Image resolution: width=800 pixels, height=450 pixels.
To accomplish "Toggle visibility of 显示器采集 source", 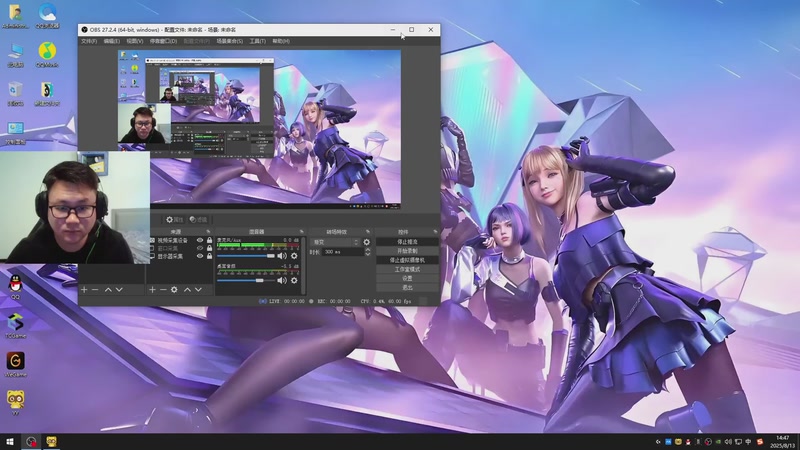I will tap(200, 256).
